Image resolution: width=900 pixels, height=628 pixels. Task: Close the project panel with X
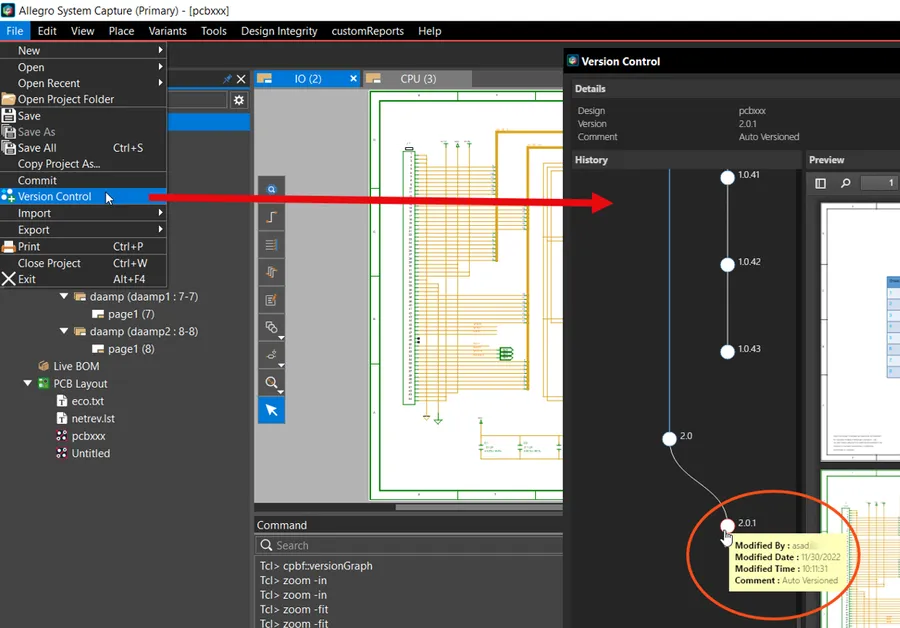pos(241,79)
